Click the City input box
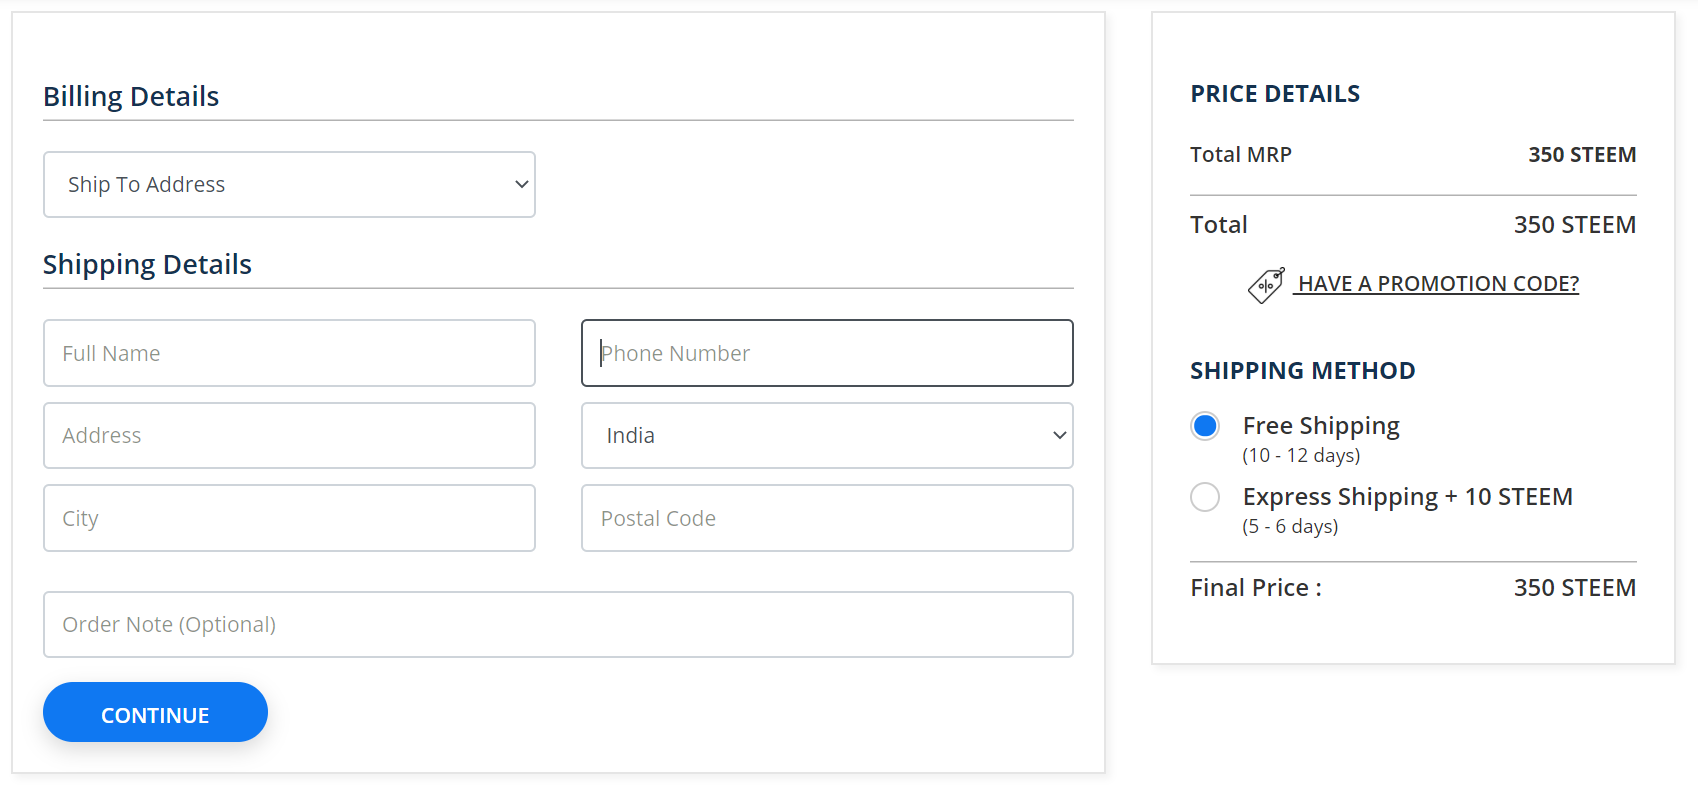The width and height of the screenshot is (1698, 787). pos(289,519)
